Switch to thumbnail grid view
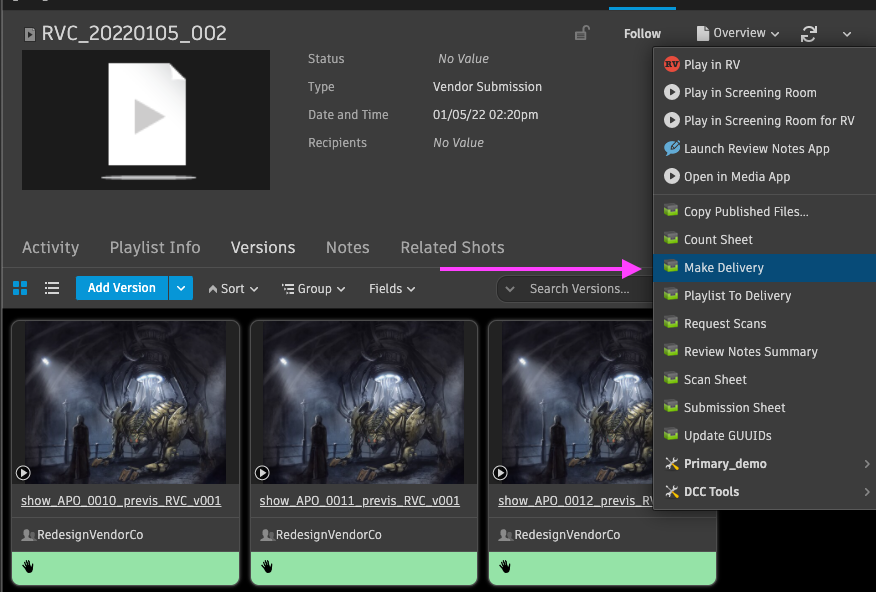Viewport: 876px width, 592px height. point(20,288)
